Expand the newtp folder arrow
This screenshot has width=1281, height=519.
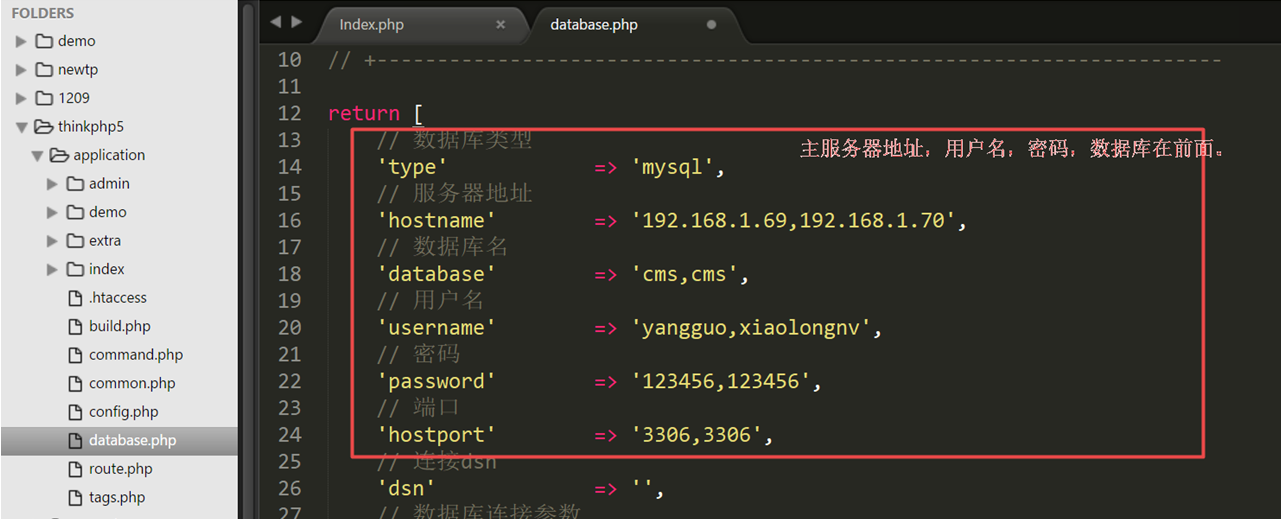(x=21, y=70)
